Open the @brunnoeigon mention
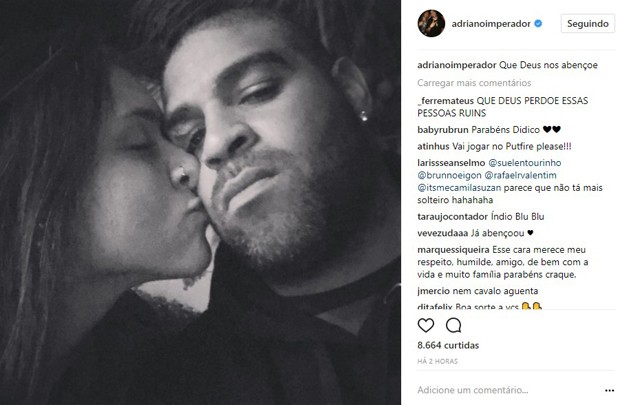Screen dimensions: 620x405 click(449, 175)
